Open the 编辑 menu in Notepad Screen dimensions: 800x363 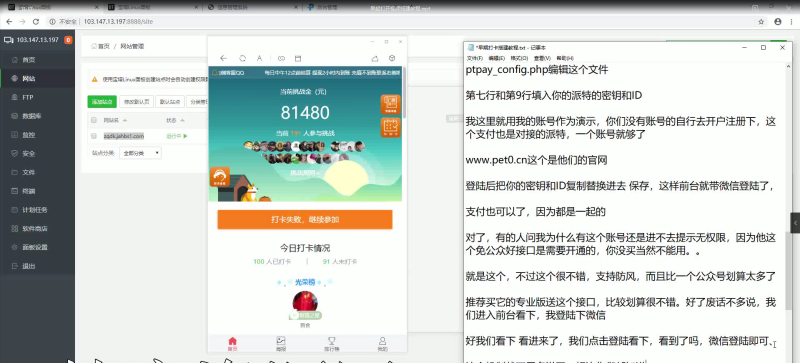[496, 58]
